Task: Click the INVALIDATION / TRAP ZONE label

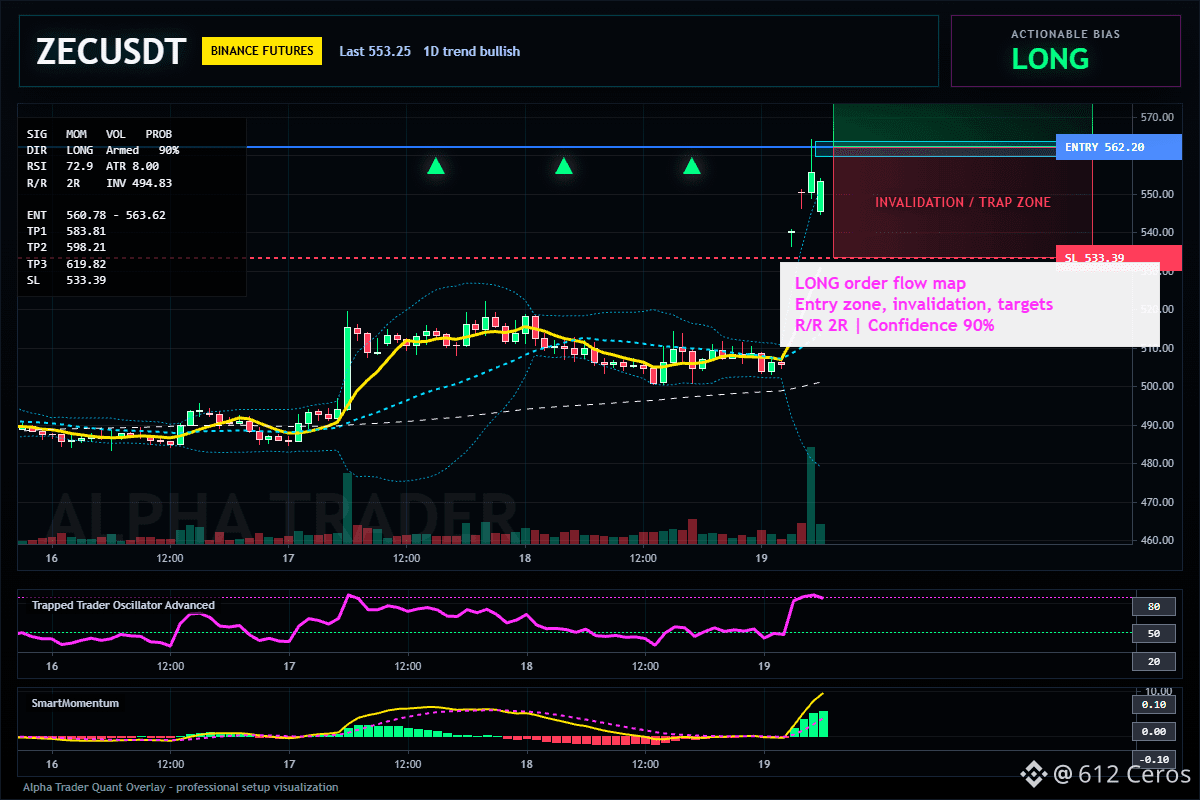Action: pos(963,202)
